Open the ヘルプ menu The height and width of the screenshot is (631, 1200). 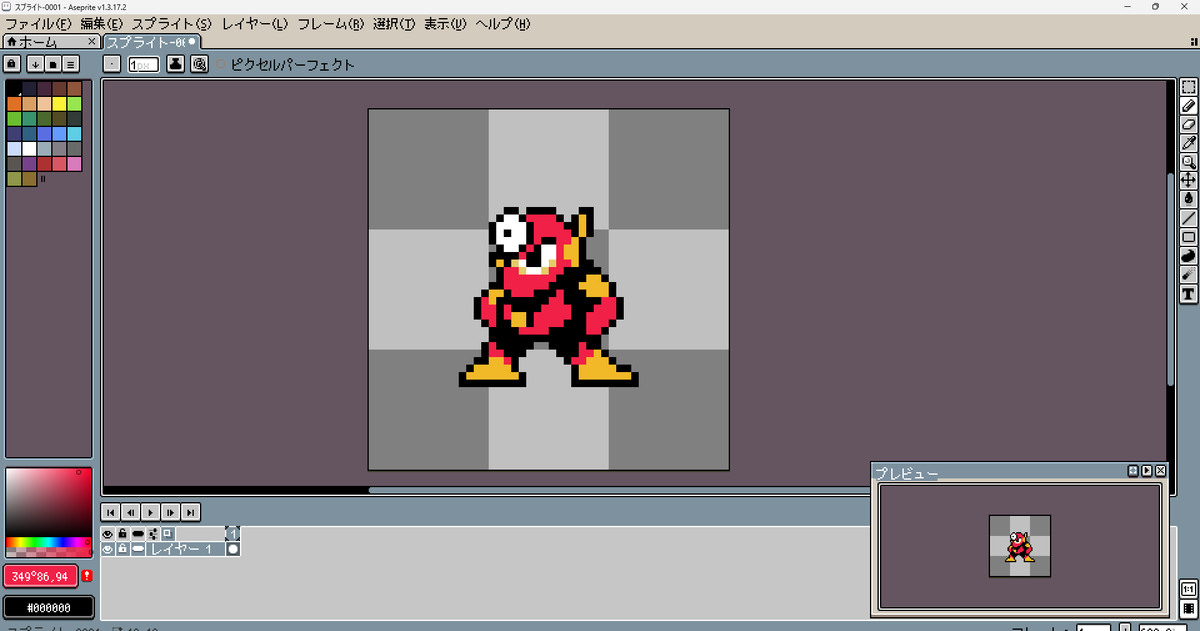[503, 24]
